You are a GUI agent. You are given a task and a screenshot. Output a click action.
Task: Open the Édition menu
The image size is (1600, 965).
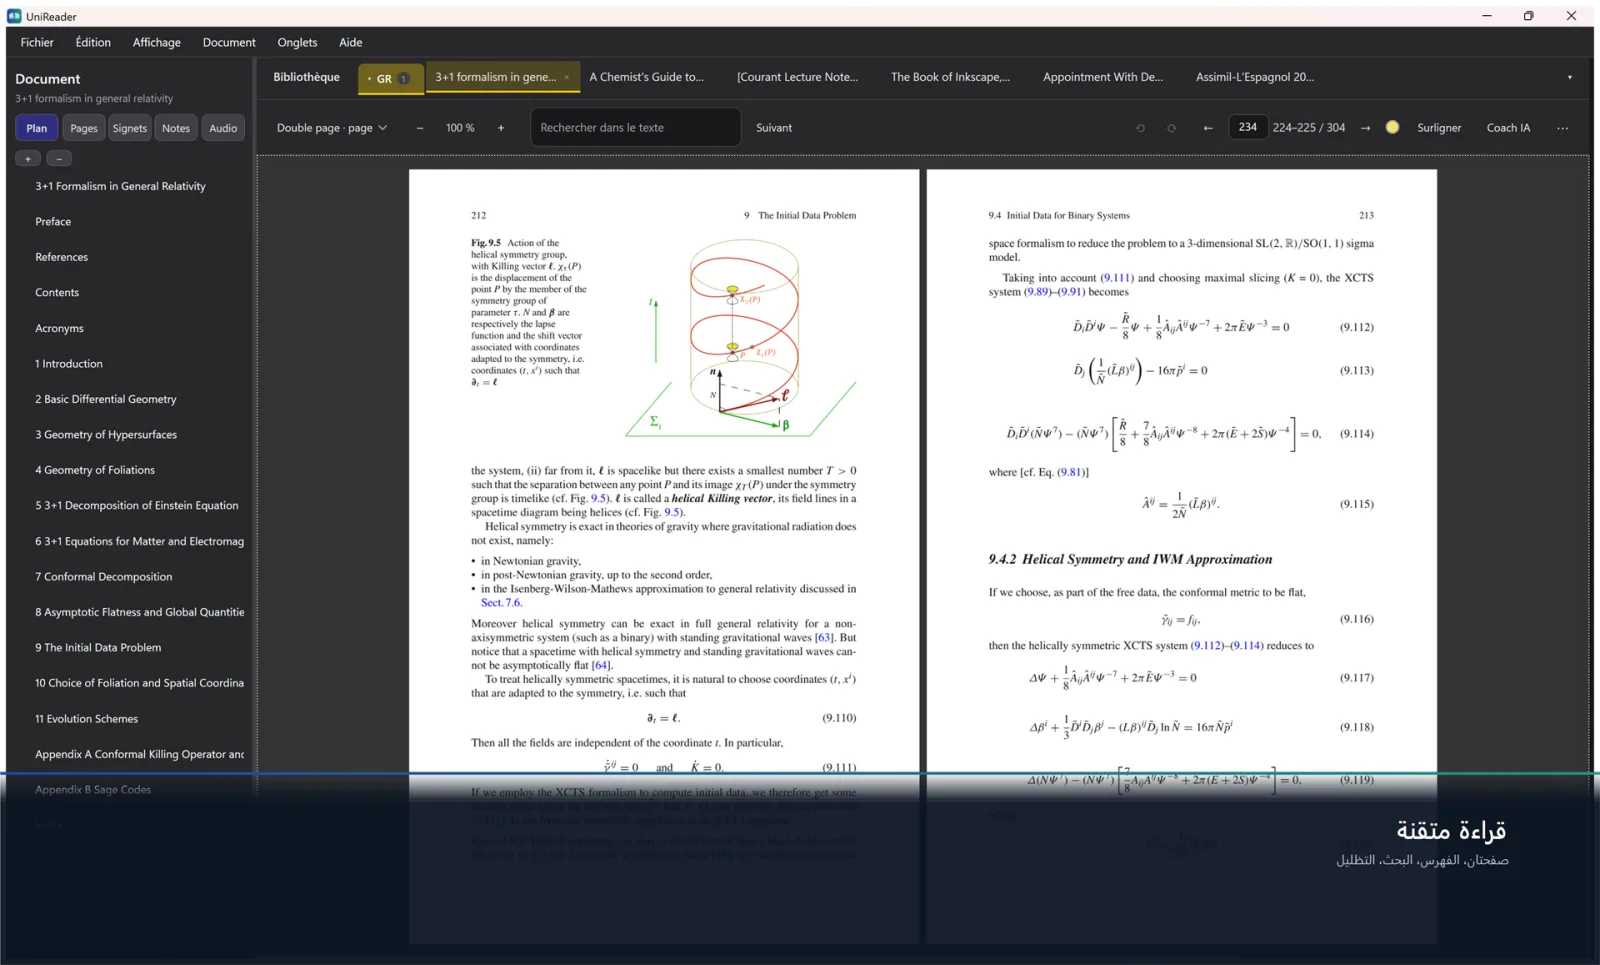click(x=93, y=42)
